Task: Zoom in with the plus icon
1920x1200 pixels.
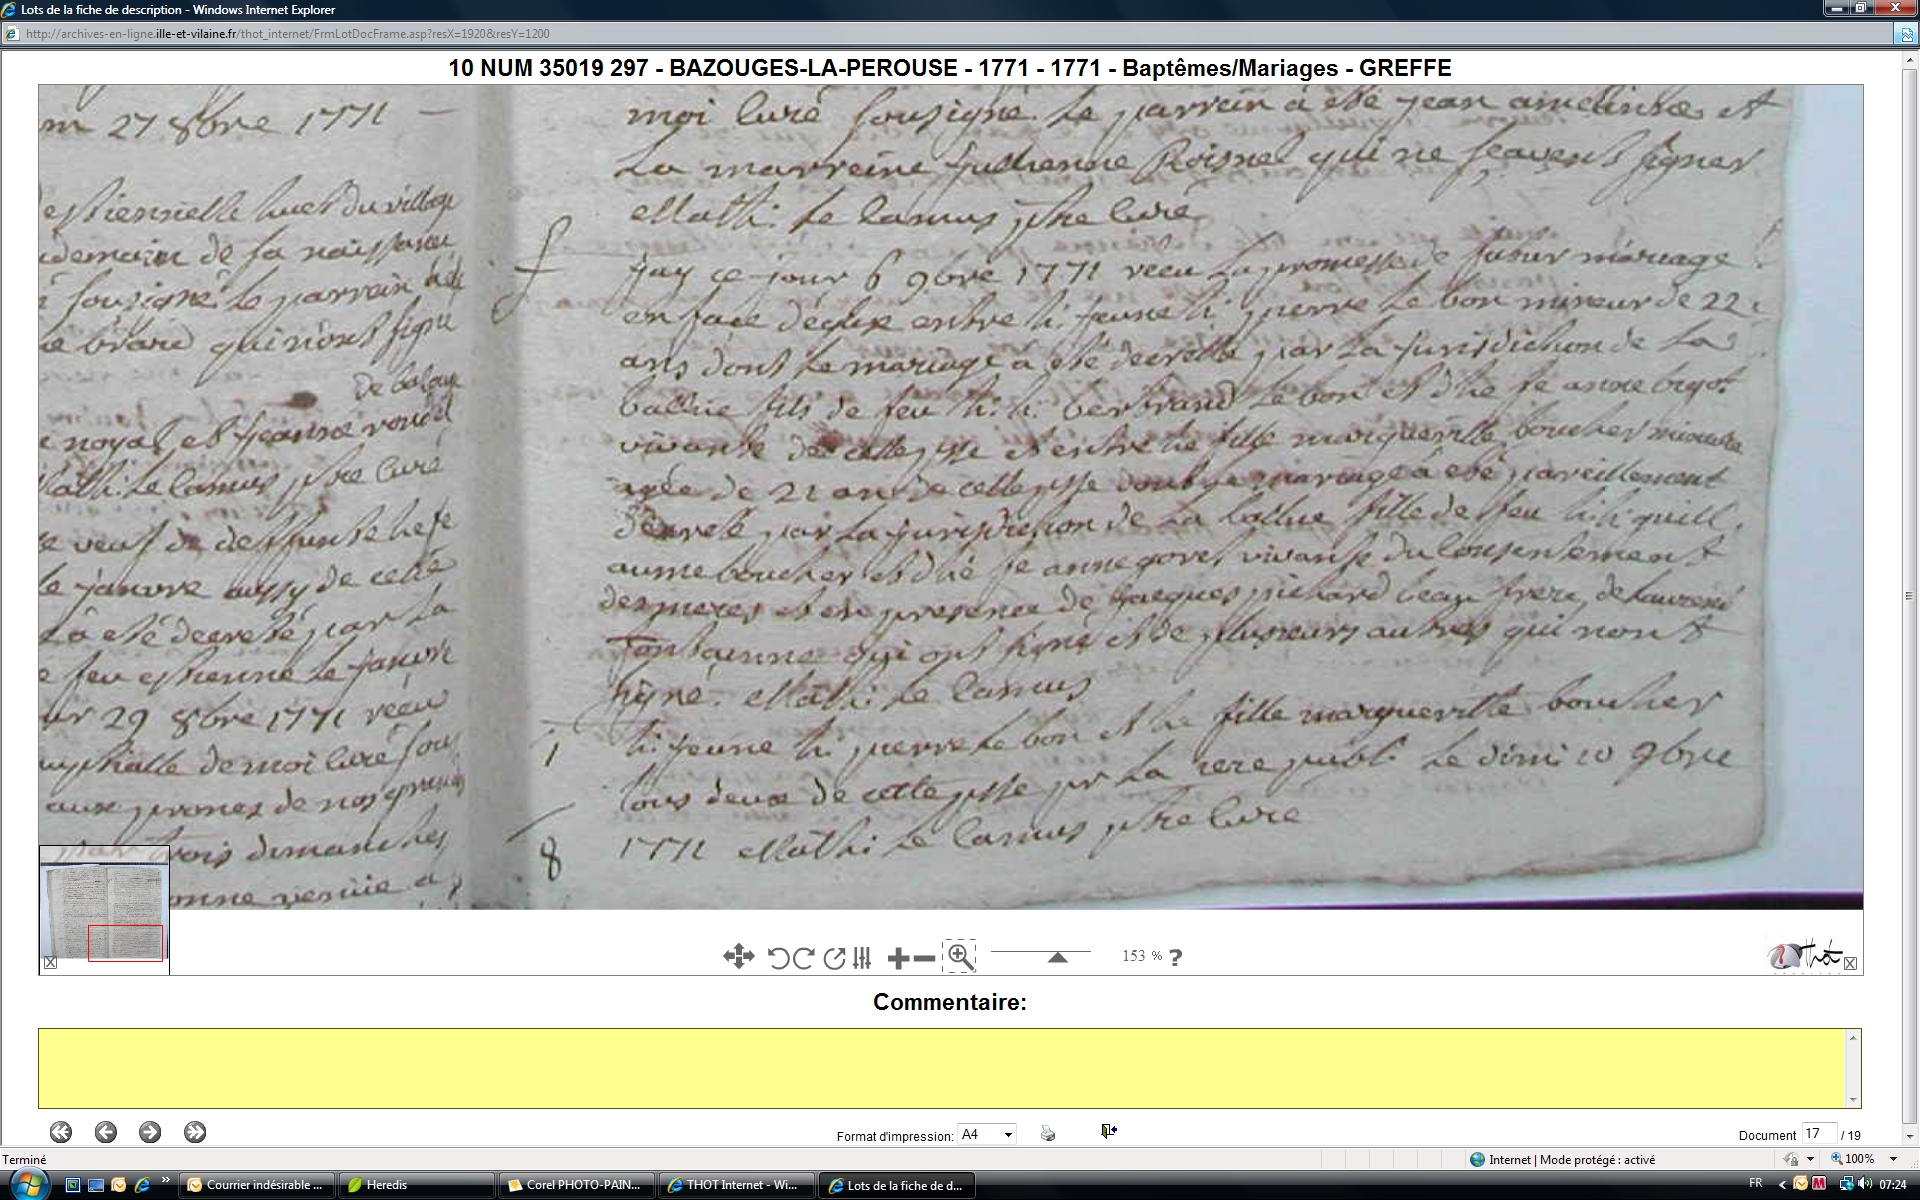Action: (x=897, y=959)
